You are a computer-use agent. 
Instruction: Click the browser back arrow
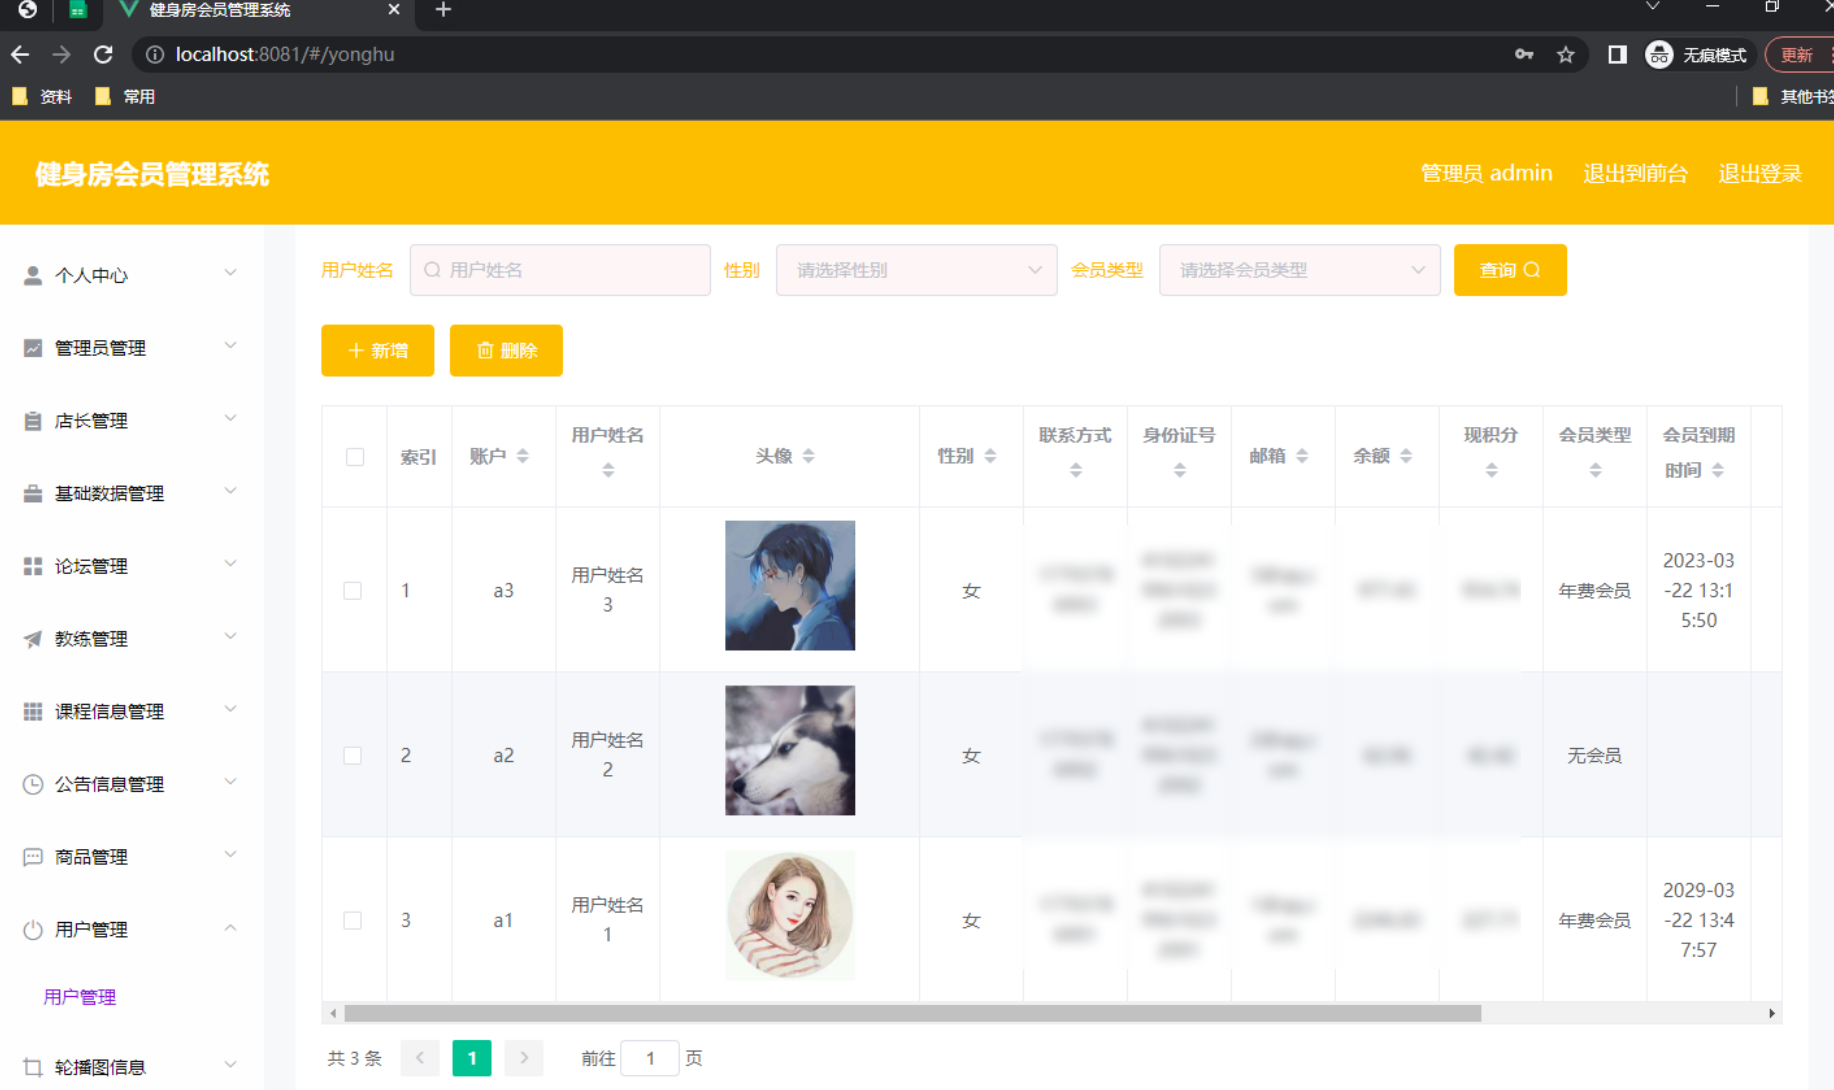pos(20,54)
